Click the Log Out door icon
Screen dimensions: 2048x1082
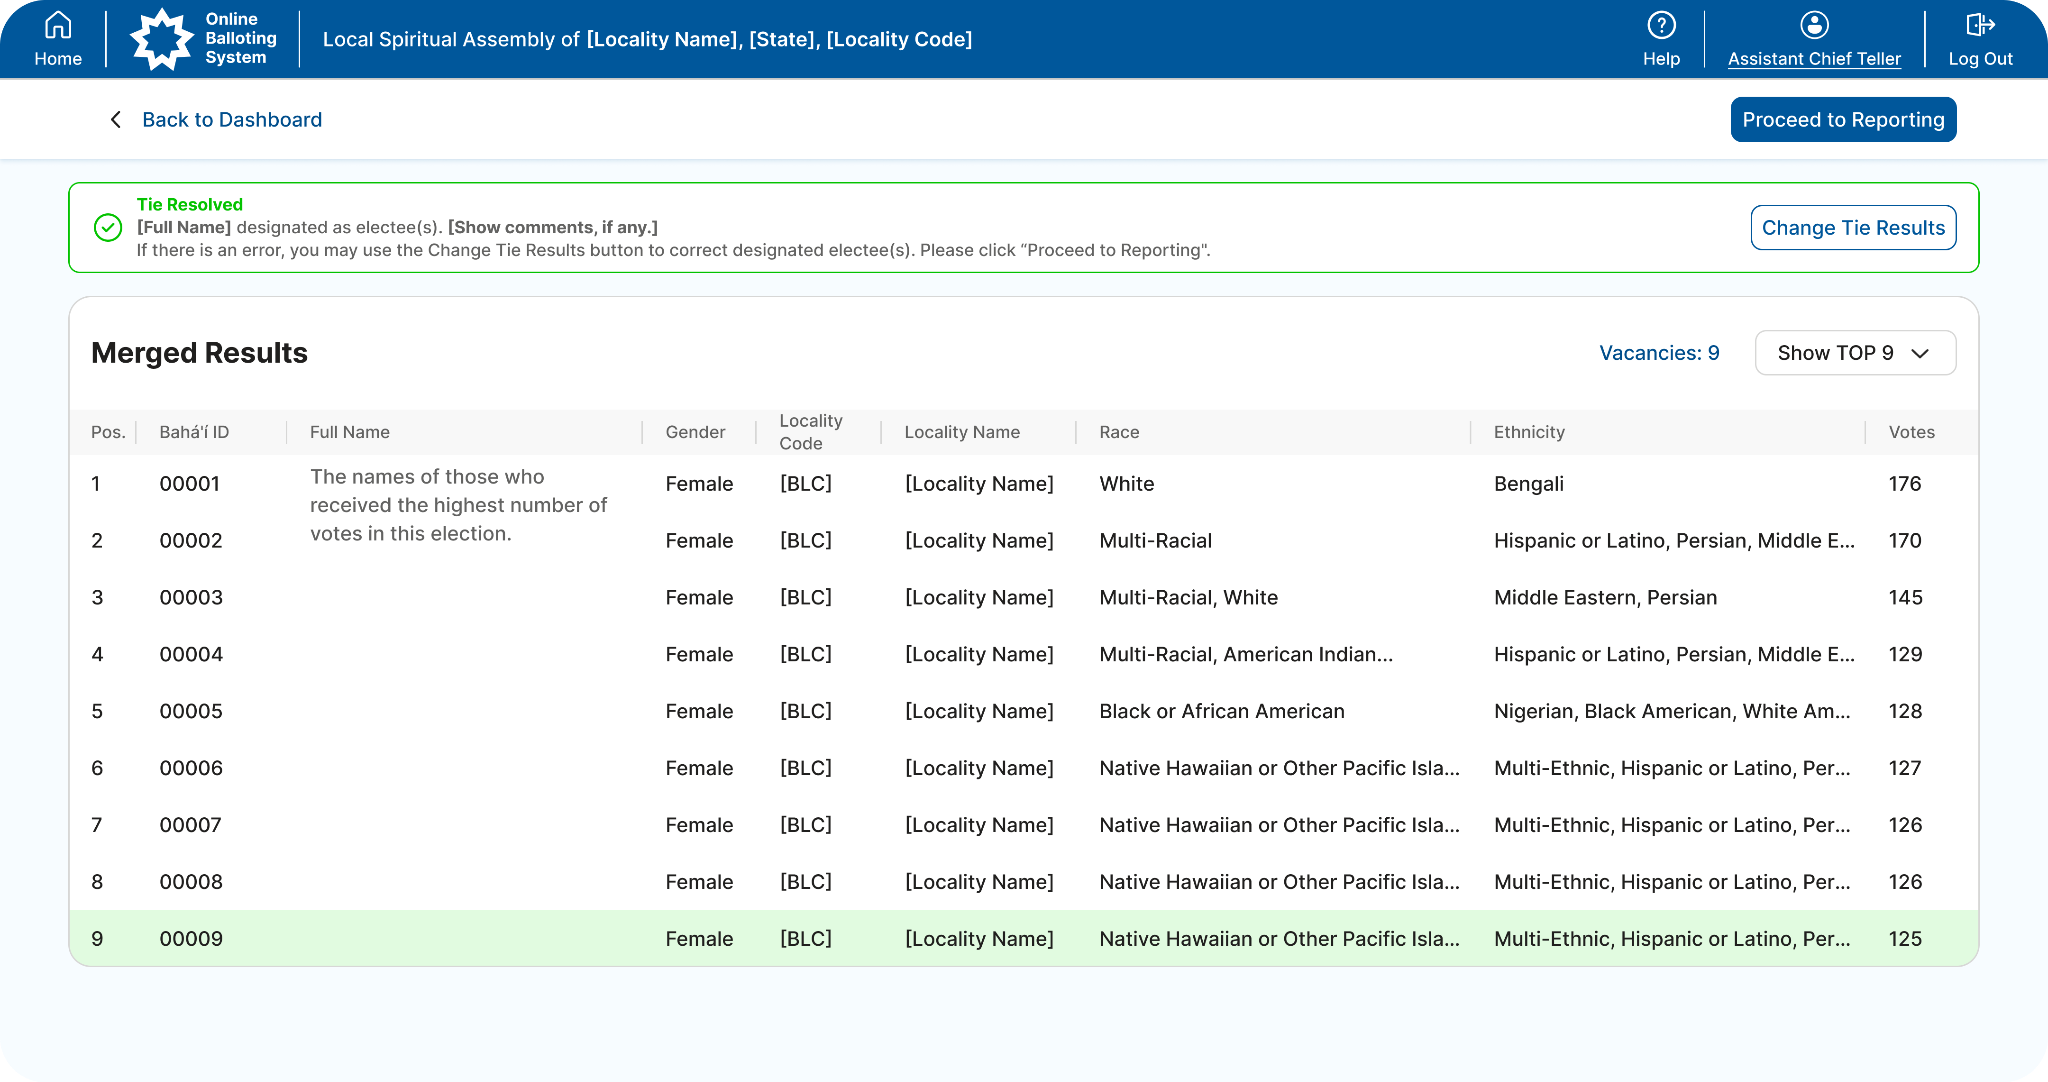coord(1980,26)
